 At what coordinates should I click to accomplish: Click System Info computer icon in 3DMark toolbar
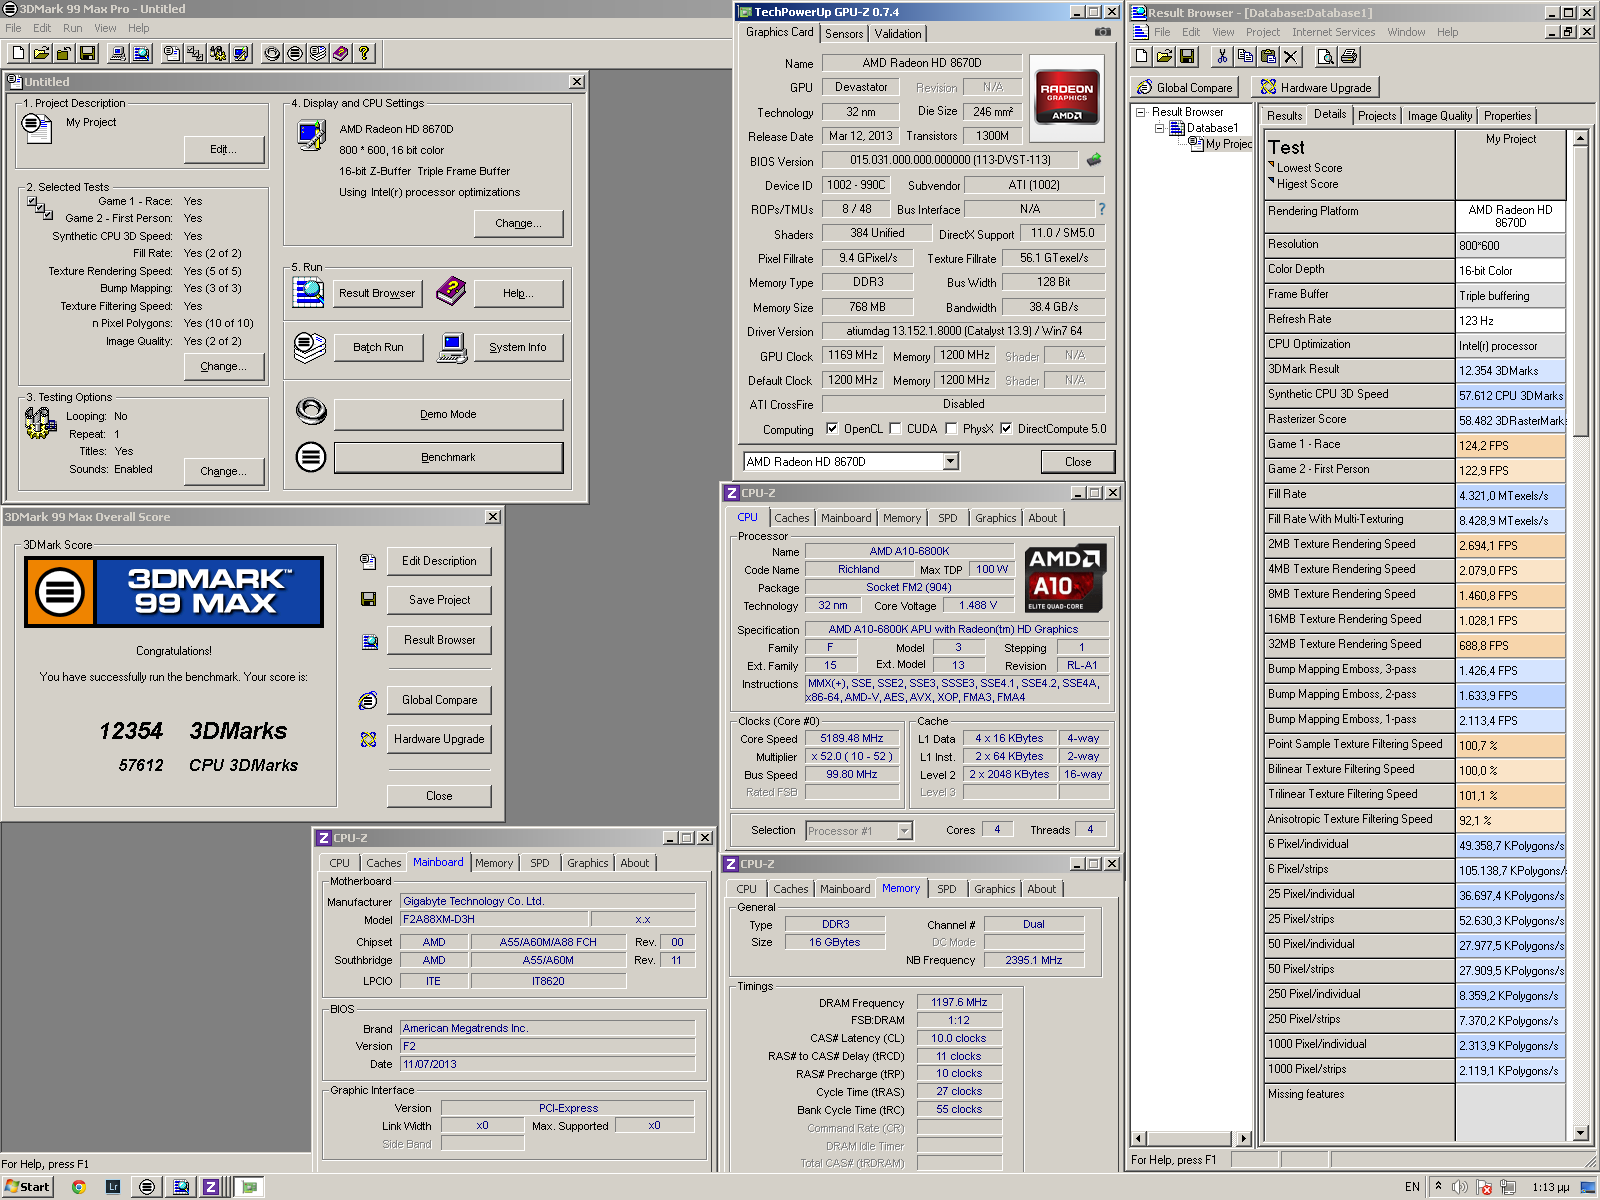tap(118, 53)
